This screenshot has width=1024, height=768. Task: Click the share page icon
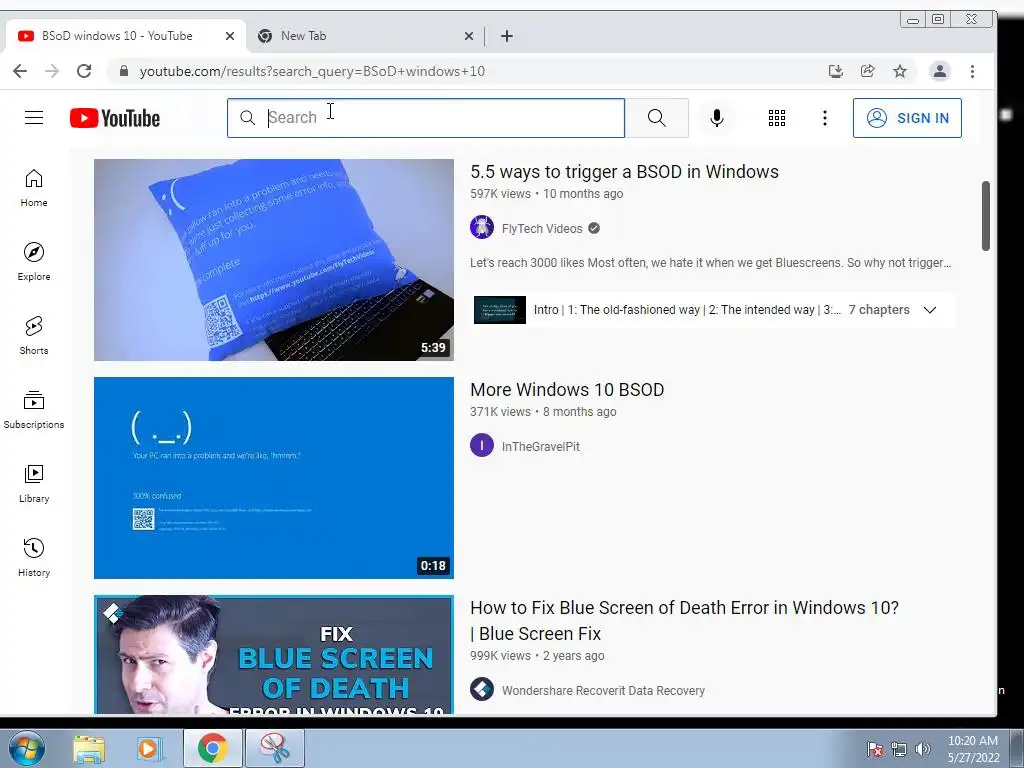pos(867,71)
